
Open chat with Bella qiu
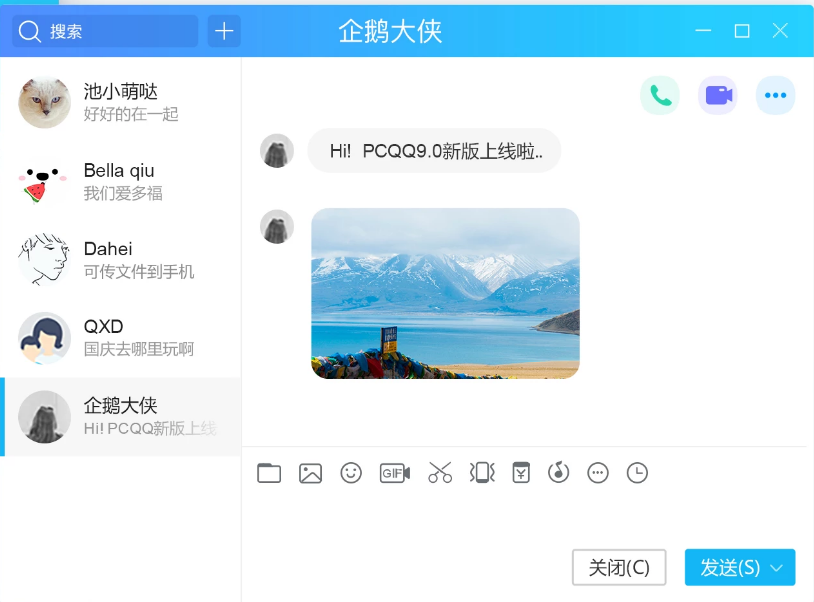[x=121, y=182]
